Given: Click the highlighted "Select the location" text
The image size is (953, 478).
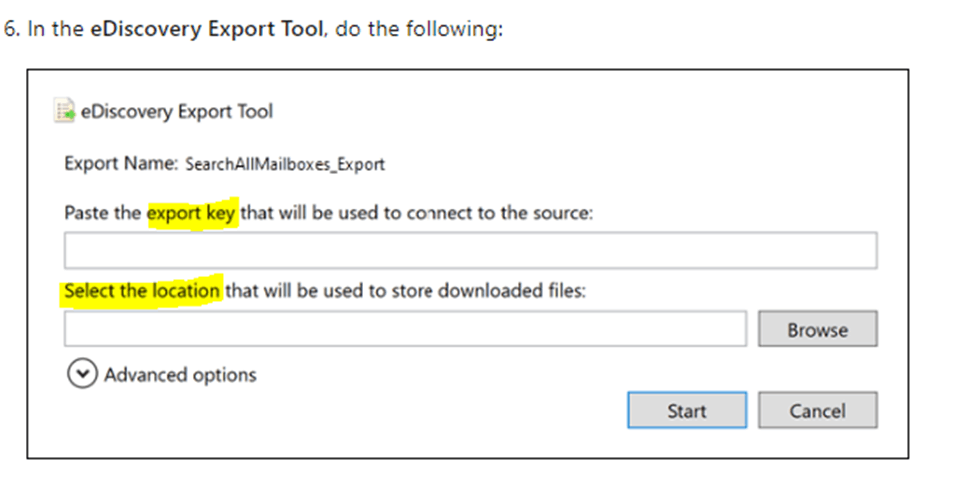Looking at the screenshot, I should coord(142,291).
